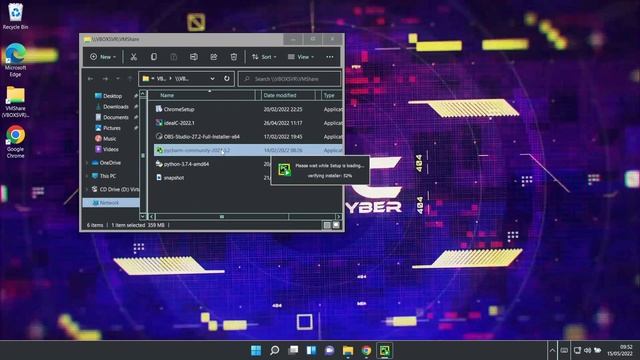The width and height of the screenshot is (640, 360).
Task: Click the Cut scissors icon in toolbar
Action: (x=133, y=57)
